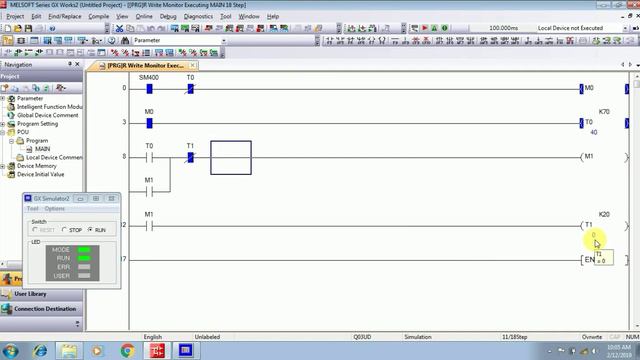Open the Options menu in GX Simulator2
The height and width of the screenshot is (360, 640).
point(55,209)
